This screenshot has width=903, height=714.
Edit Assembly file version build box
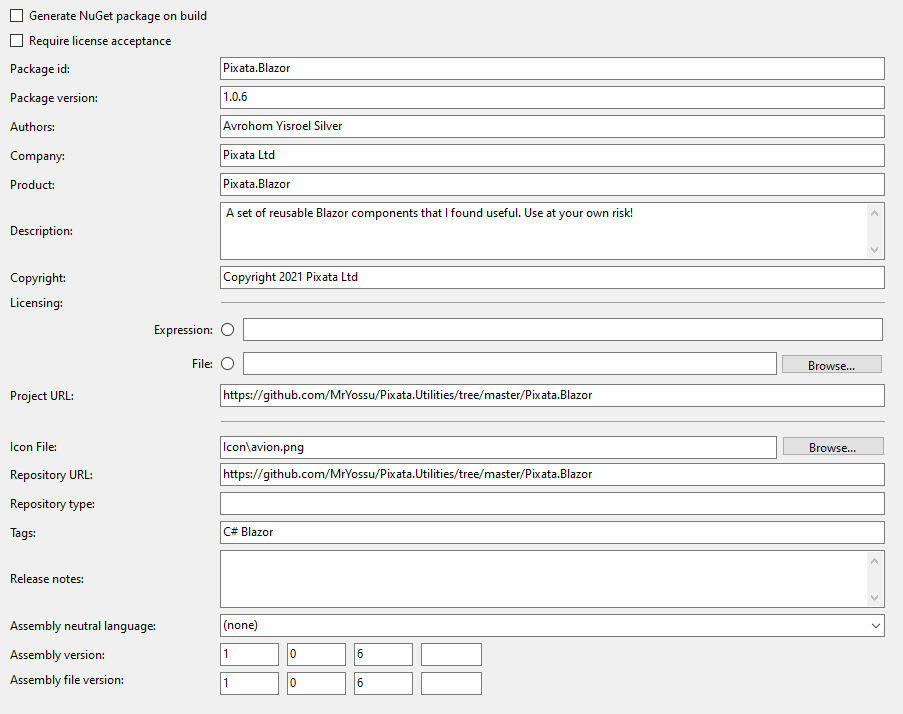tap(383, 683)
